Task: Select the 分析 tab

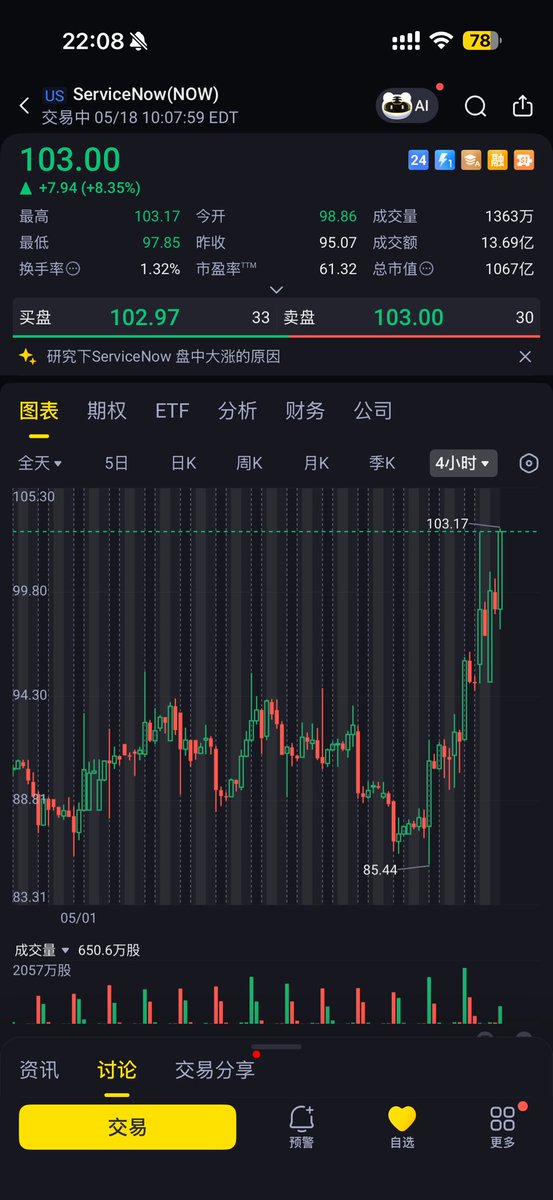Action: pyautogui.click(x=238, y=411)
